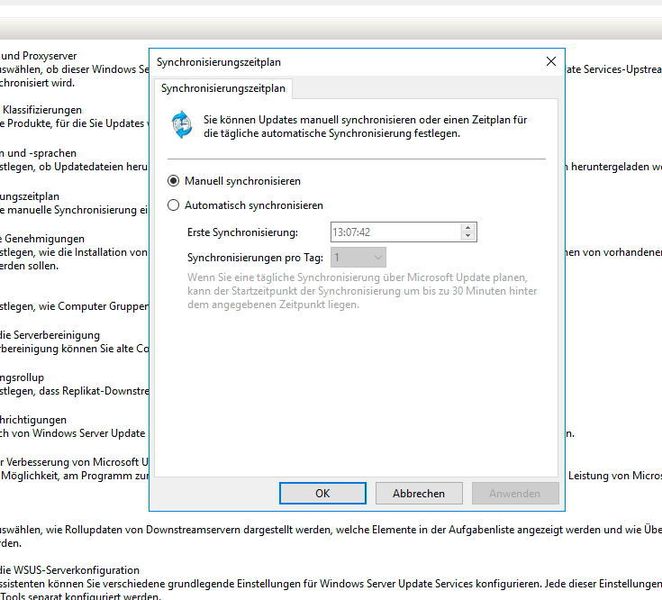
Task: Click the 'Wenn Sie eine tägliche Synchronisierung' note
Action: 362,291
